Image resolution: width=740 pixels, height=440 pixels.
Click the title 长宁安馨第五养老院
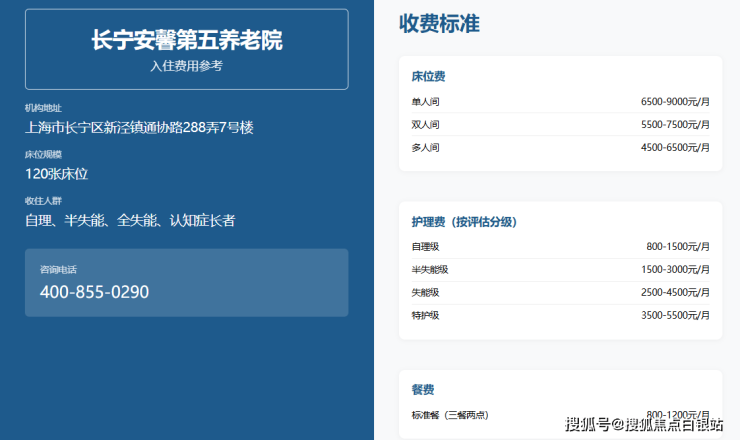point(187,40)
